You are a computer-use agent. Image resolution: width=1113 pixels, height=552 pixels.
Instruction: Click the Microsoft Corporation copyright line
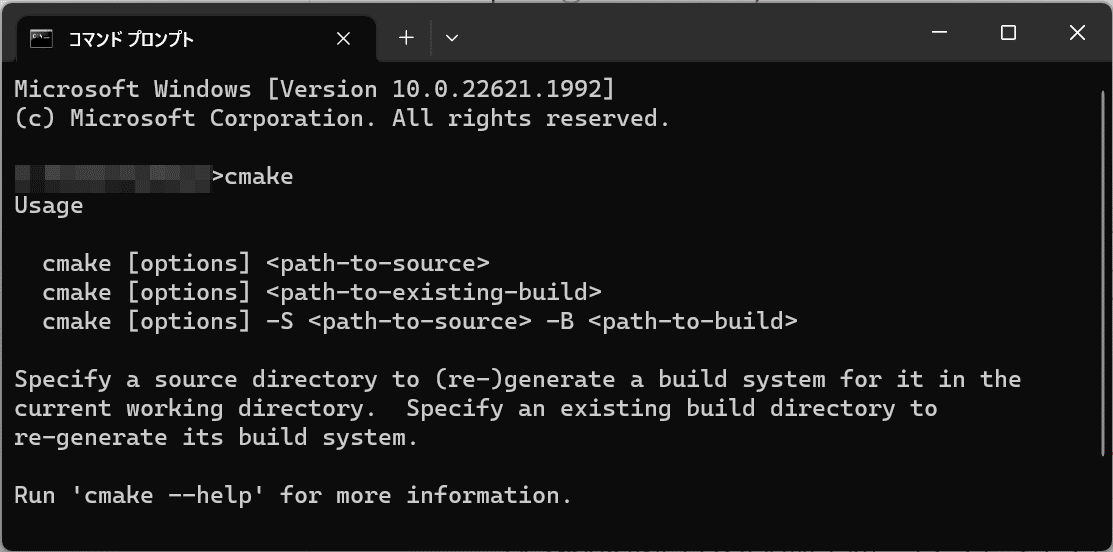(342, 118)
